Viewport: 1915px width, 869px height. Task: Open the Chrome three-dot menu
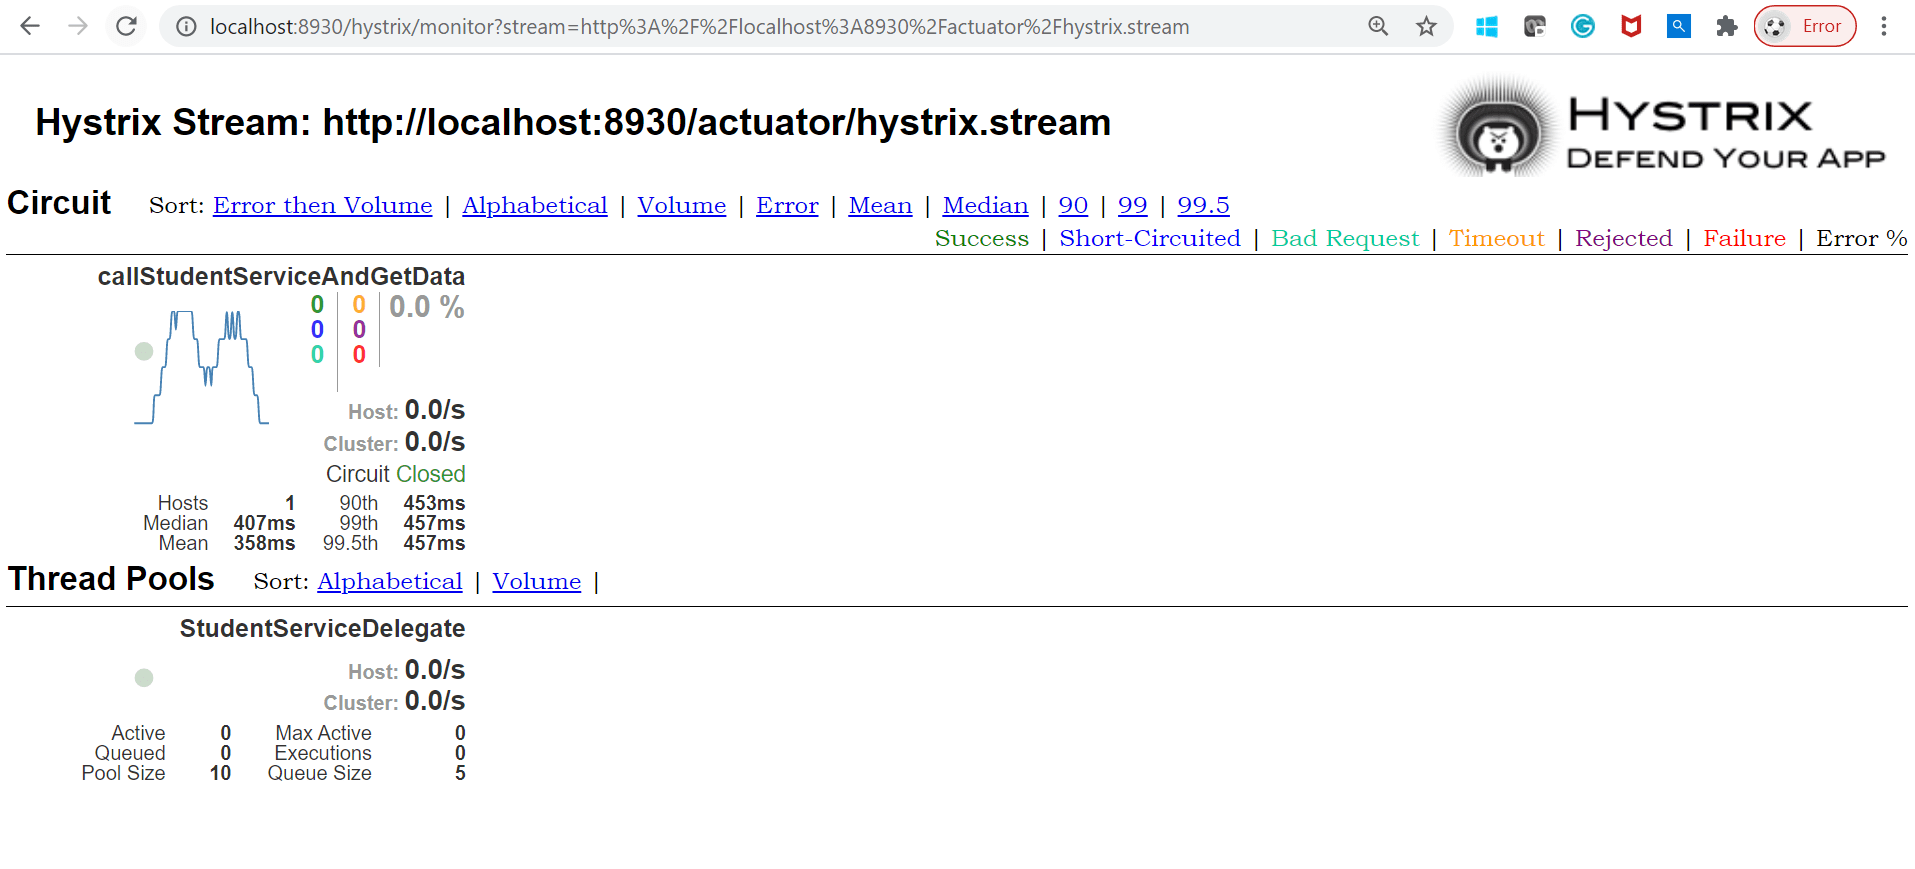[1884, 27]
